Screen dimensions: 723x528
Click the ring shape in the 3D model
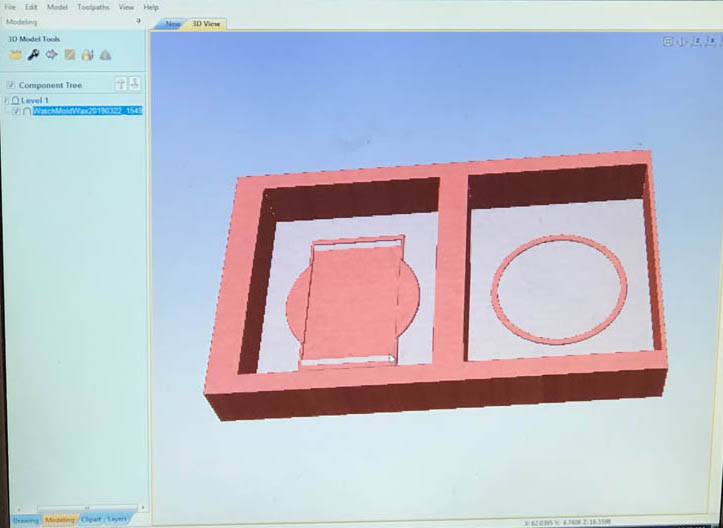559,289
